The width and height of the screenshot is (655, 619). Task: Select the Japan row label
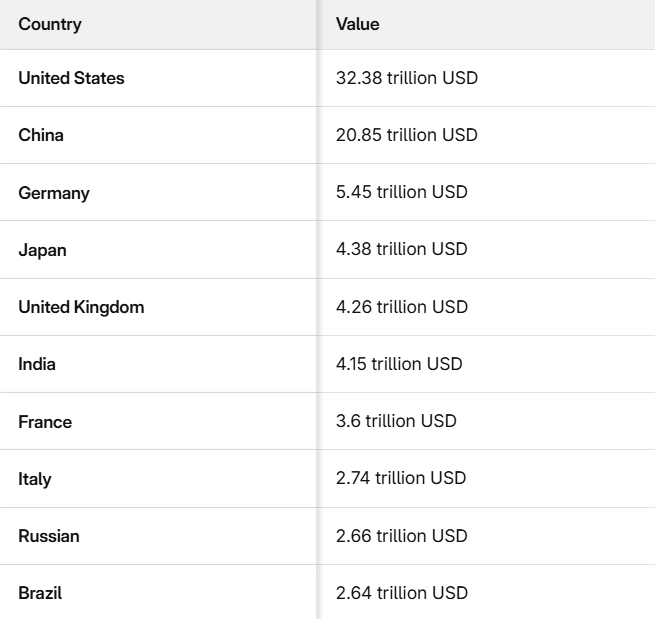[x=42, y=250]
